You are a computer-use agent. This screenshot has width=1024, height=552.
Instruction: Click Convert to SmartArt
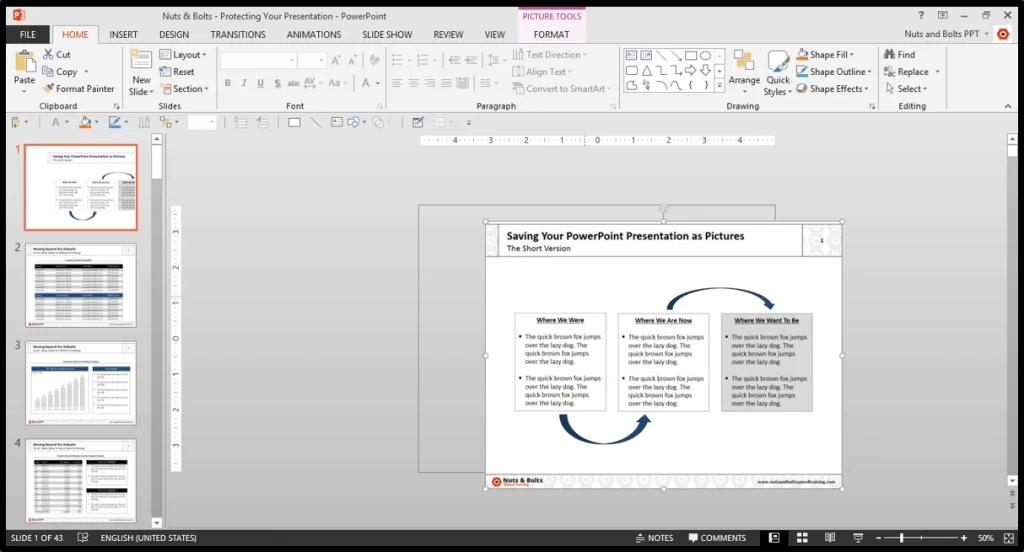point(562,89)
